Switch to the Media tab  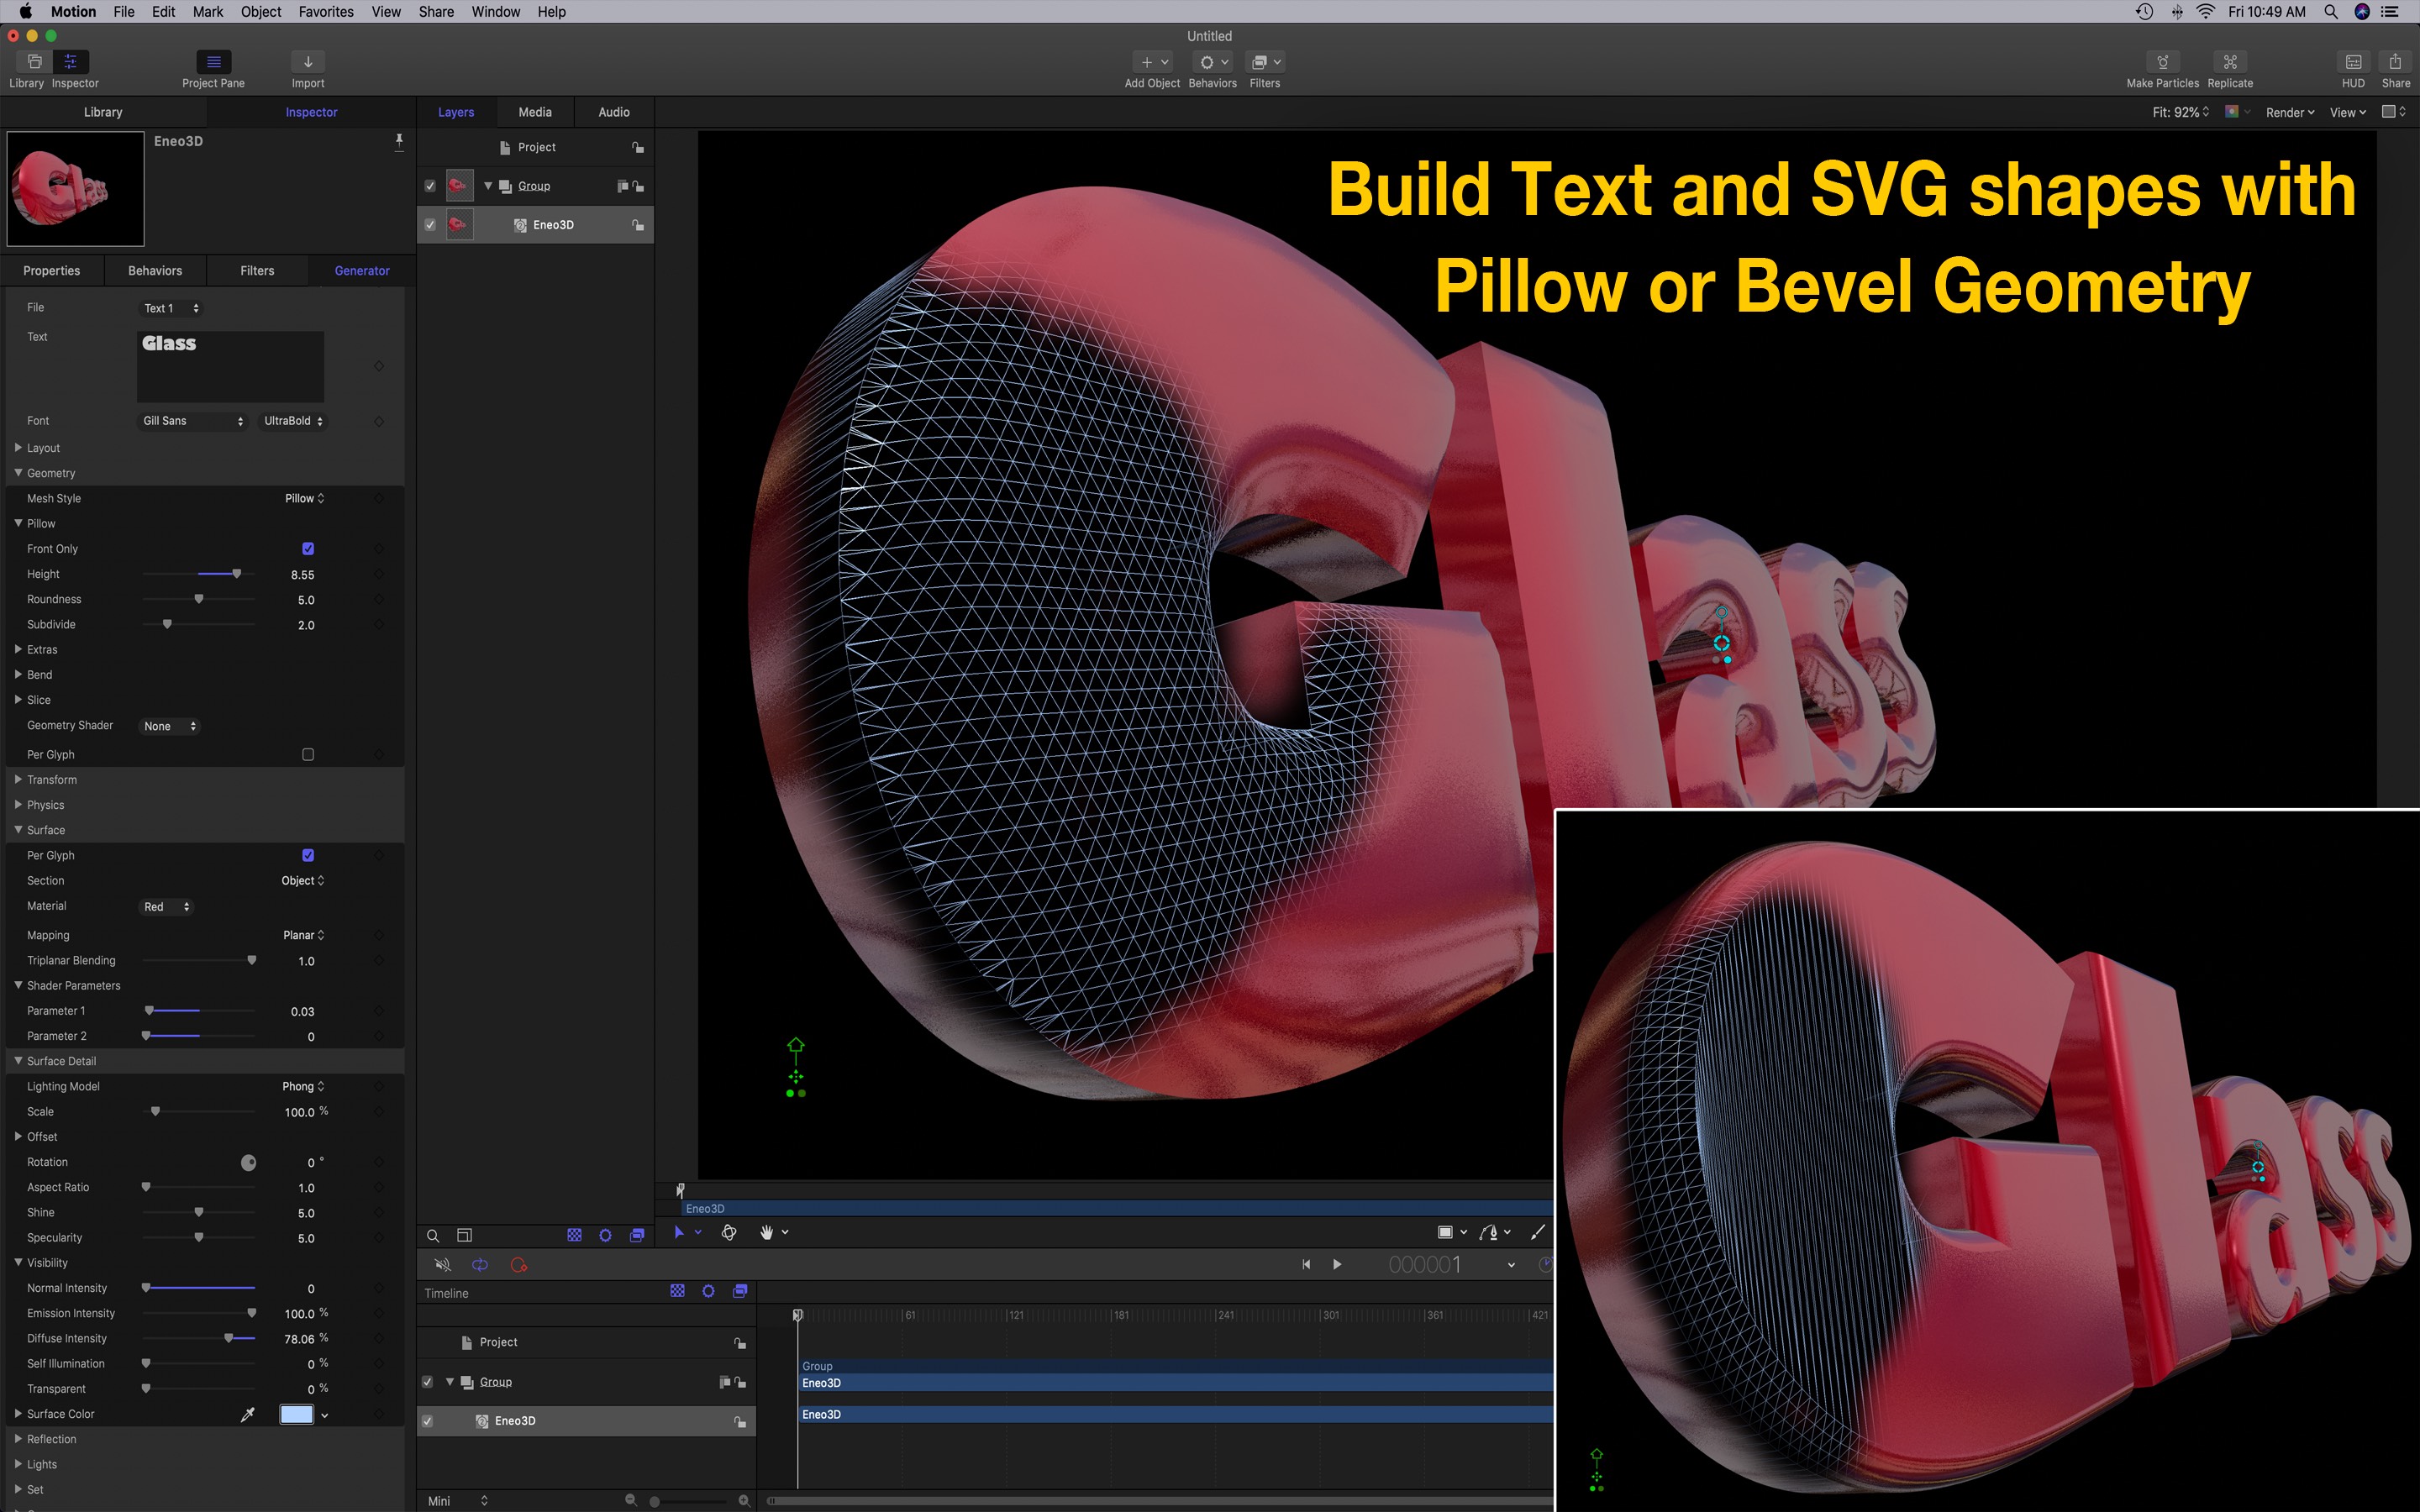tap(535, 112)
